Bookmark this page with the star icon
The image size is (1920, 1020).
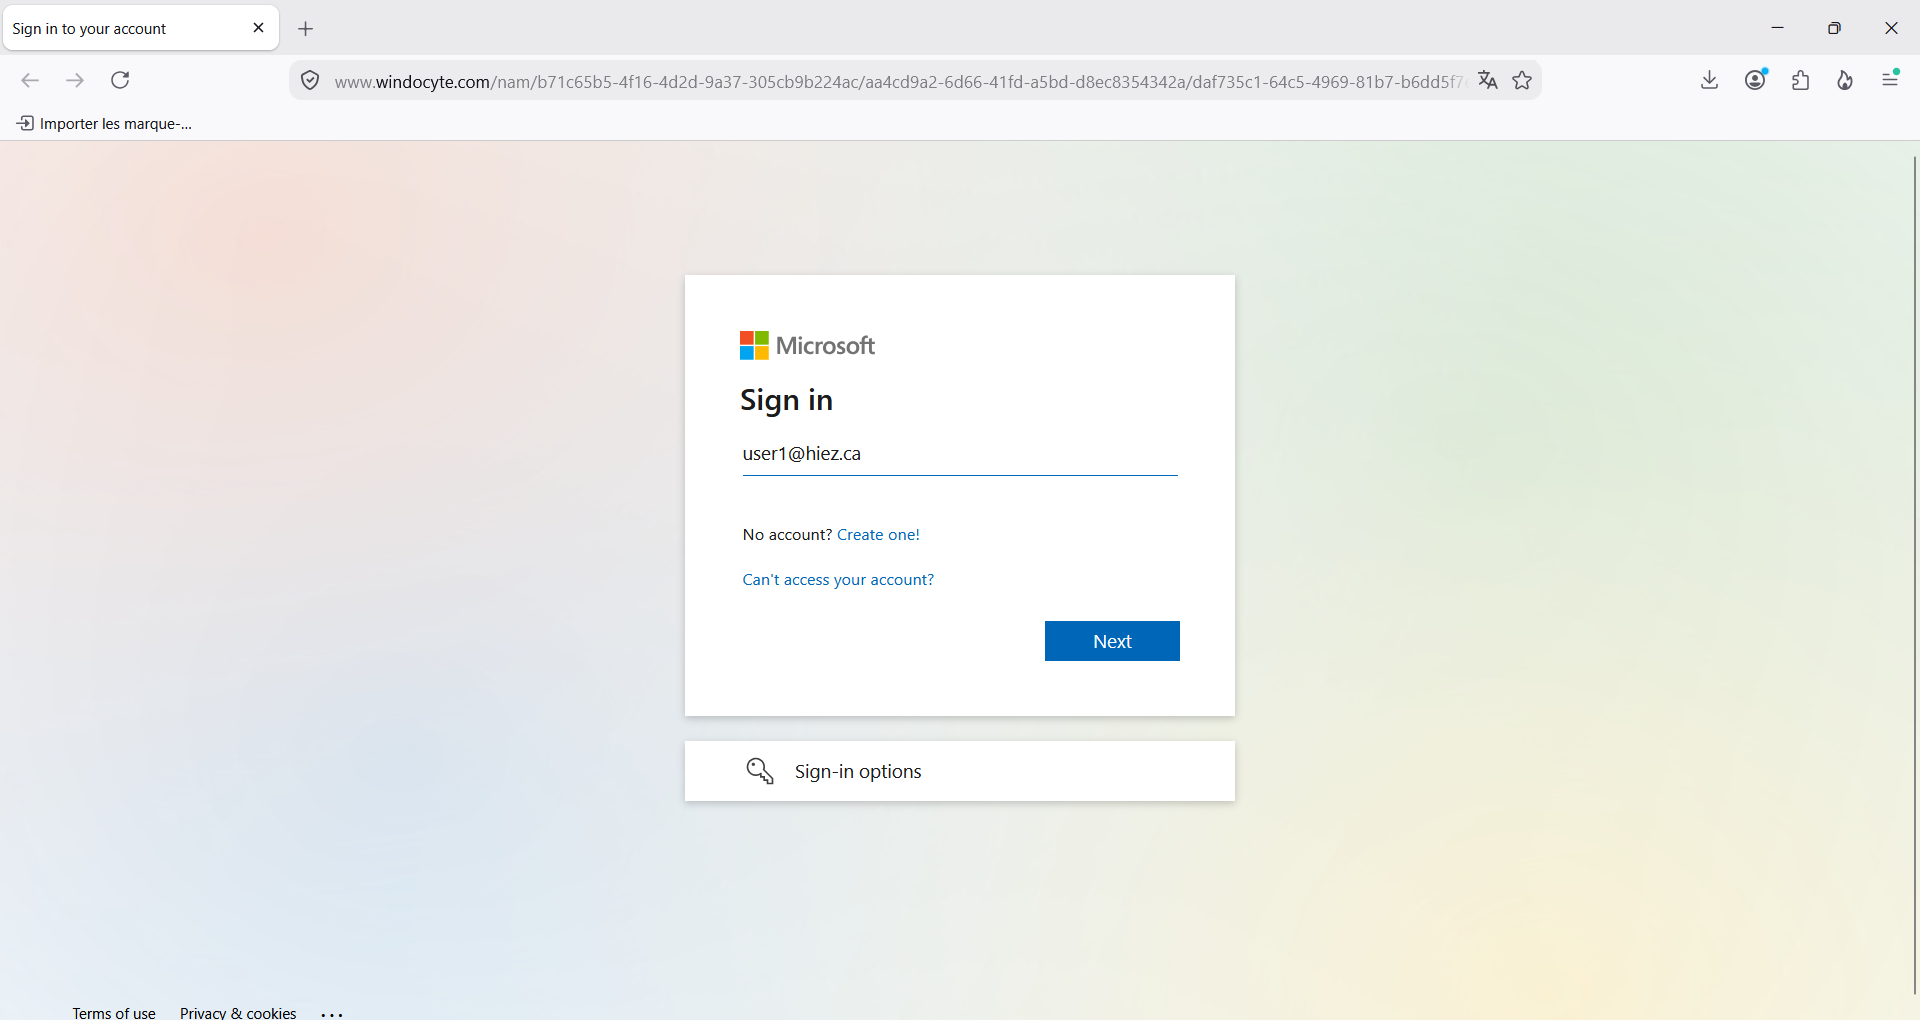tap(1522, 81)
